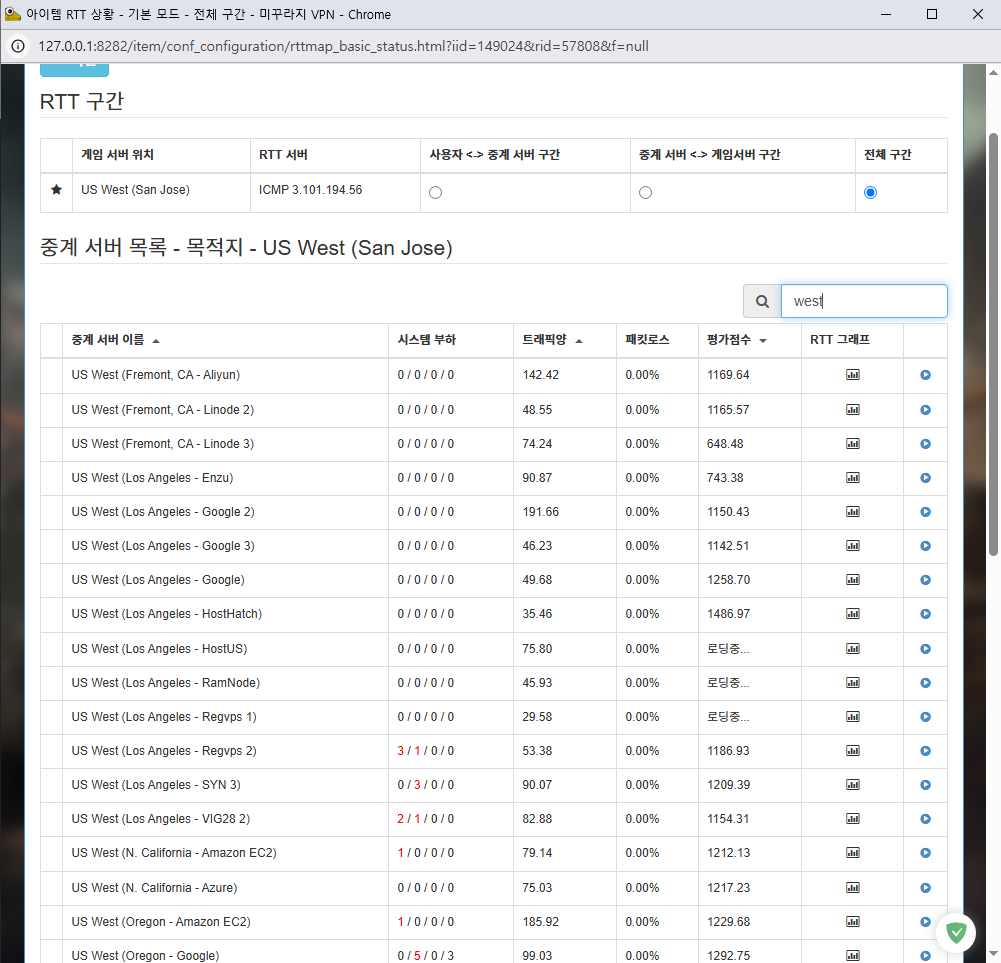The image size is (1001, 963).
Task: Open RTT graph for Fremont, CA - Aliyun
Action: 852,375
